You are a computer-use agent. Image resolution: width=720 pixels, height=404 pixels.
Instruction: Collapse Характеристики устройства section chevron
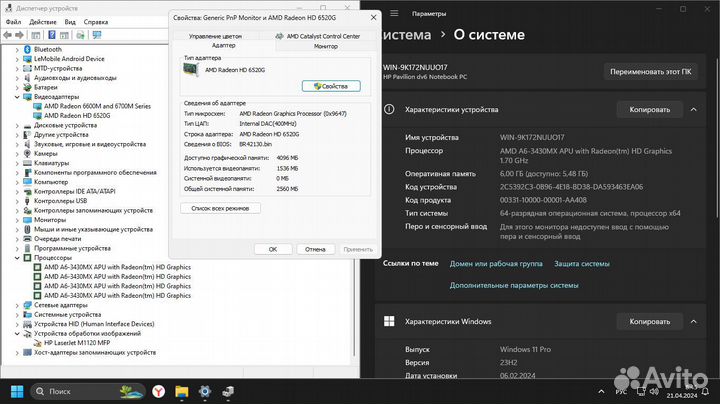point(693,110)
